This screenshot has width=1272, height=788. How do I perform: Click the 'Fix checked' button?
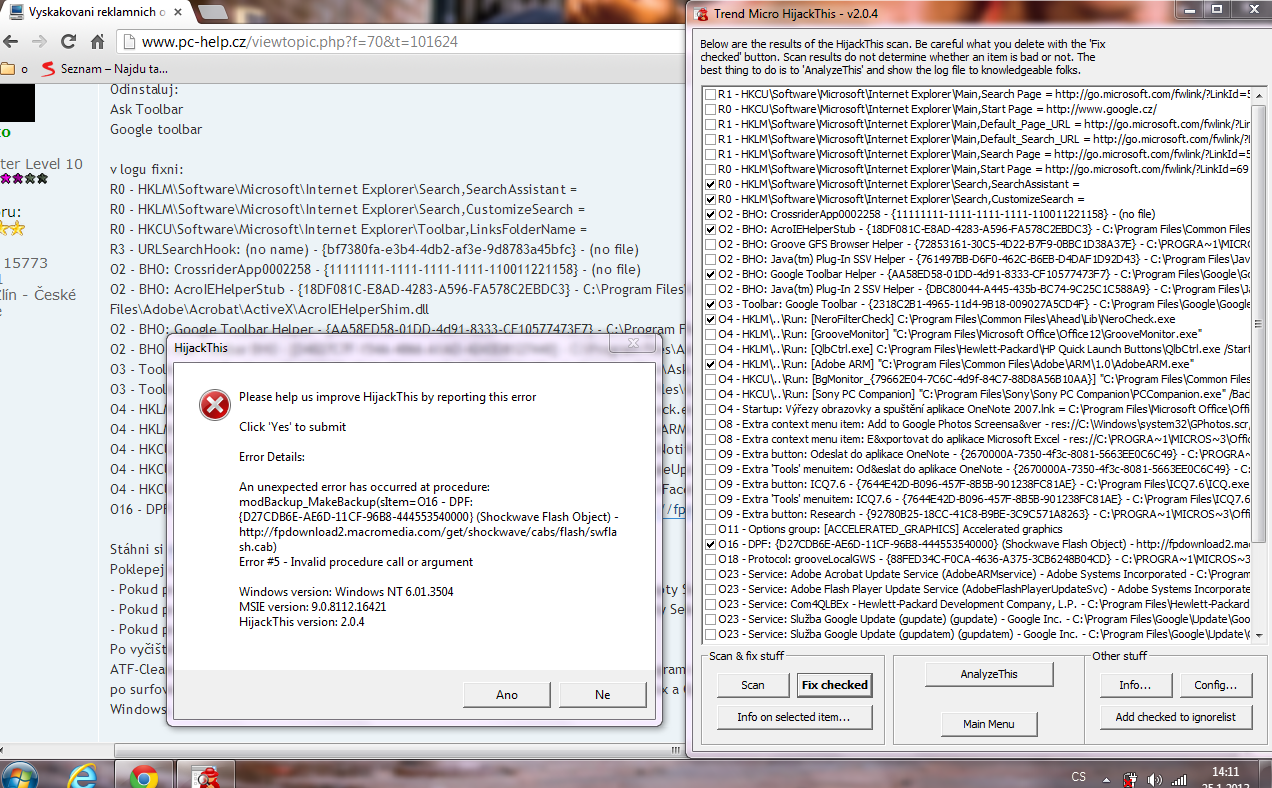click(x=834, y=685)
